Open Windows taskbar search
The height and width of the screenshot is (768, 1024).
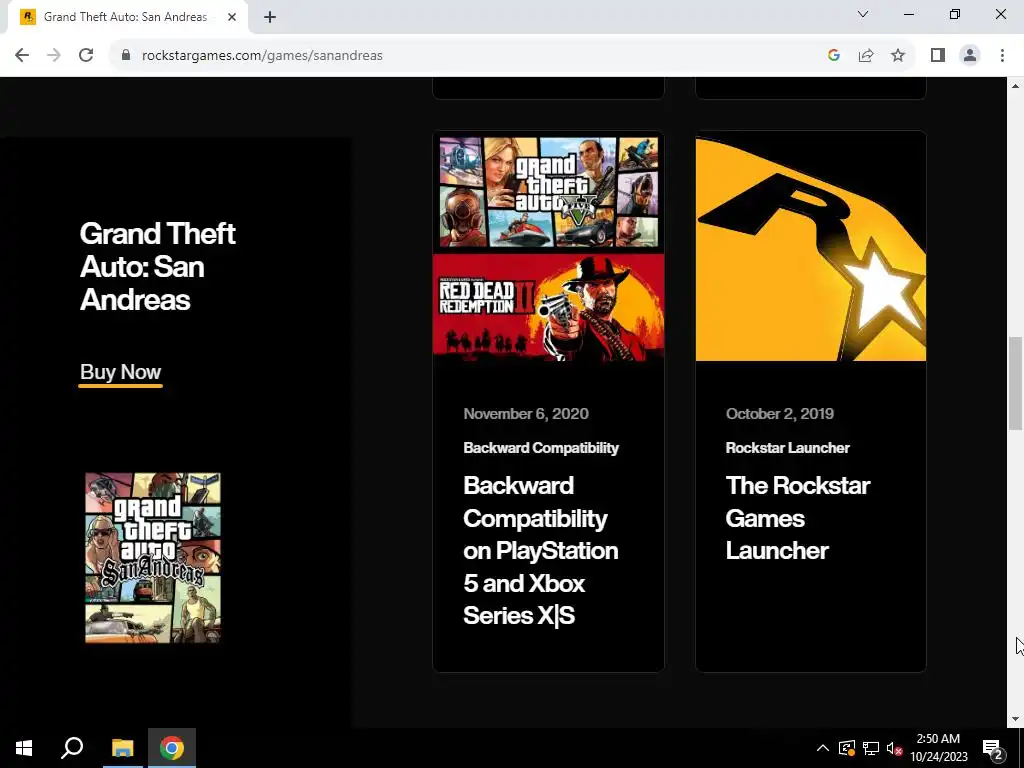pyautogui.click(x=72, y=748)
